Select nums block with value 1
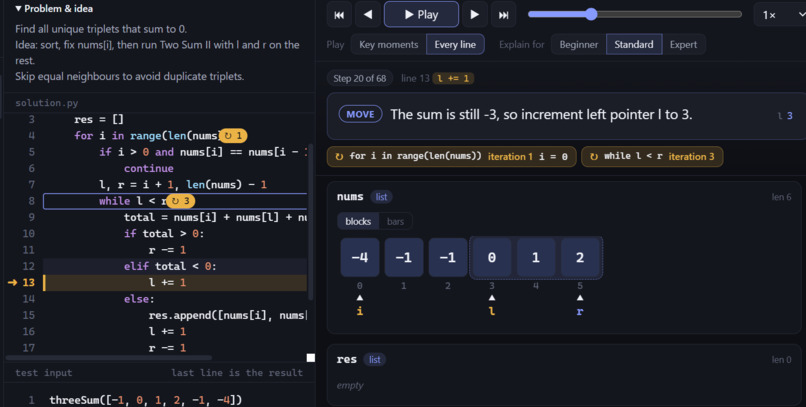The height and width of the screenshot is (407, 806). click(536, 257)
